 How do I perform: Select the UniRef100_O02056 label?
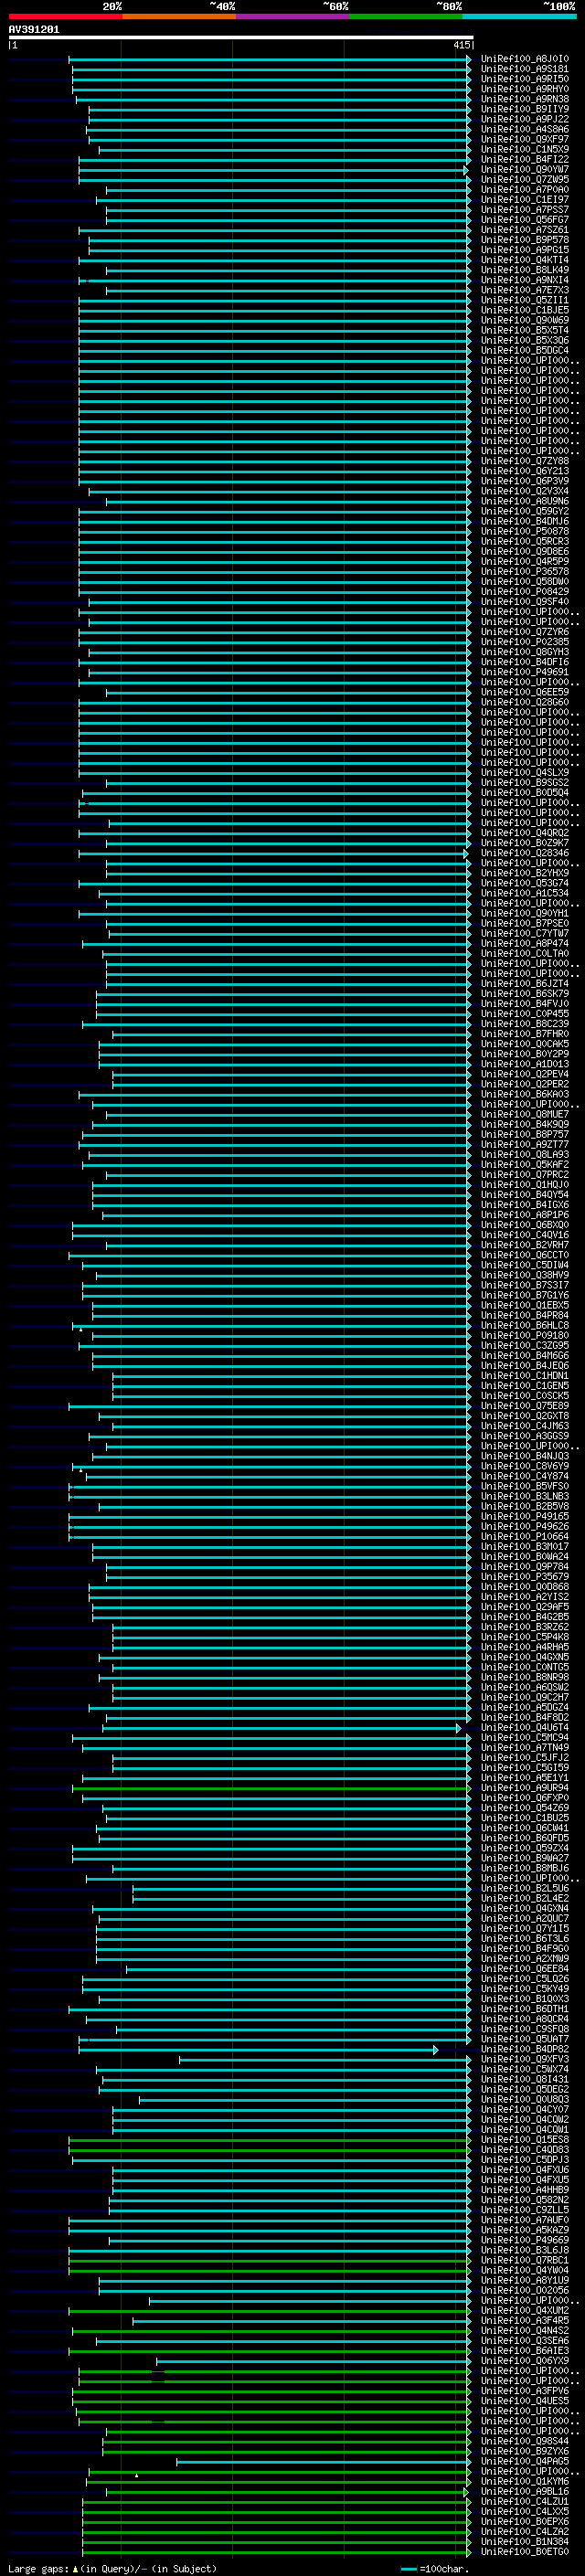click(525, 2291)
